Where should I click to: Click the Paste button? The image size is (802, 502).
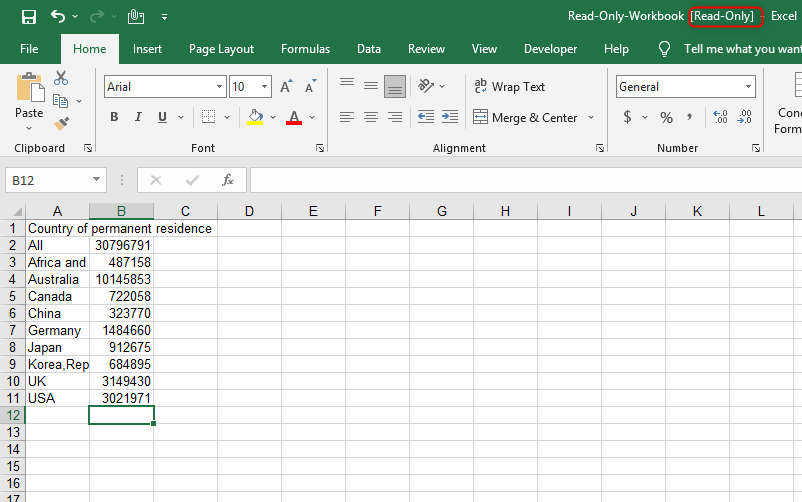29,98
